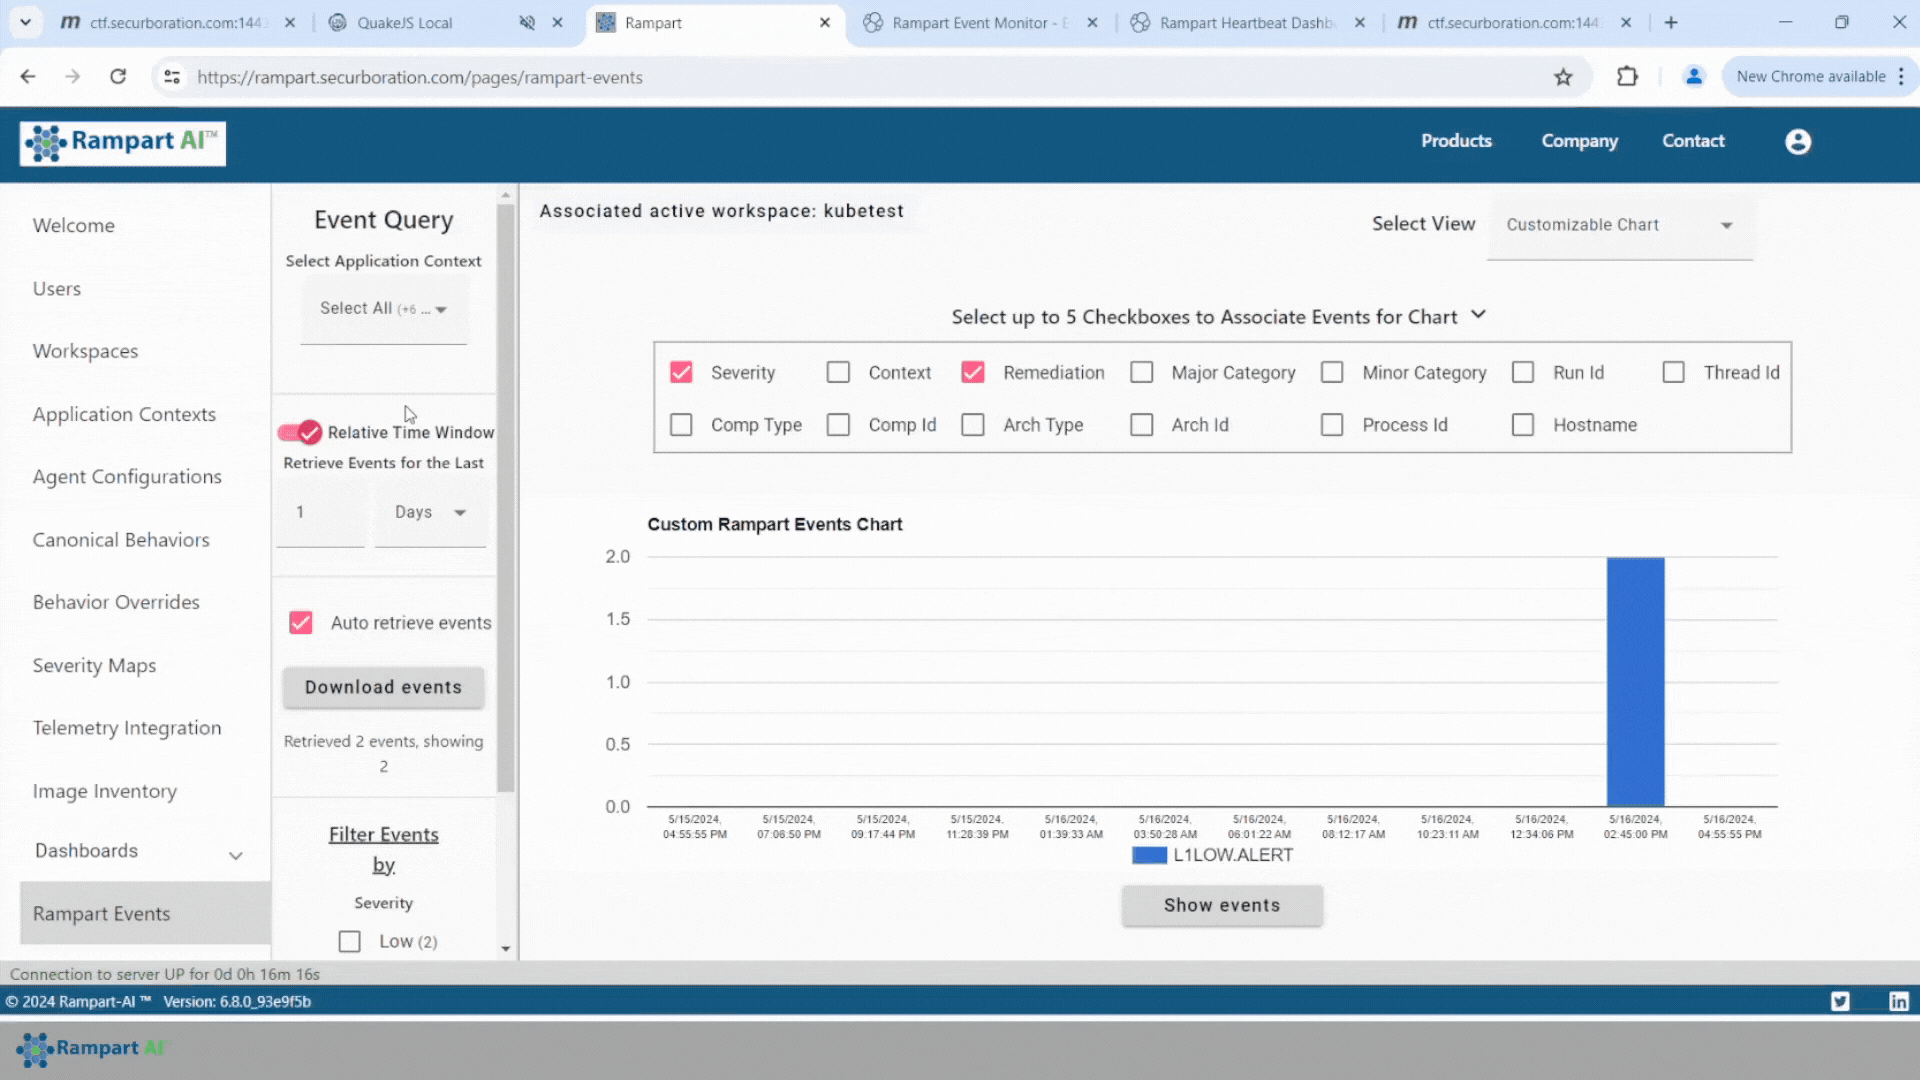Click the Rampart AI logo
Image resolution: width=1920 pixels, height=1080 pixels.
point(122,143)
